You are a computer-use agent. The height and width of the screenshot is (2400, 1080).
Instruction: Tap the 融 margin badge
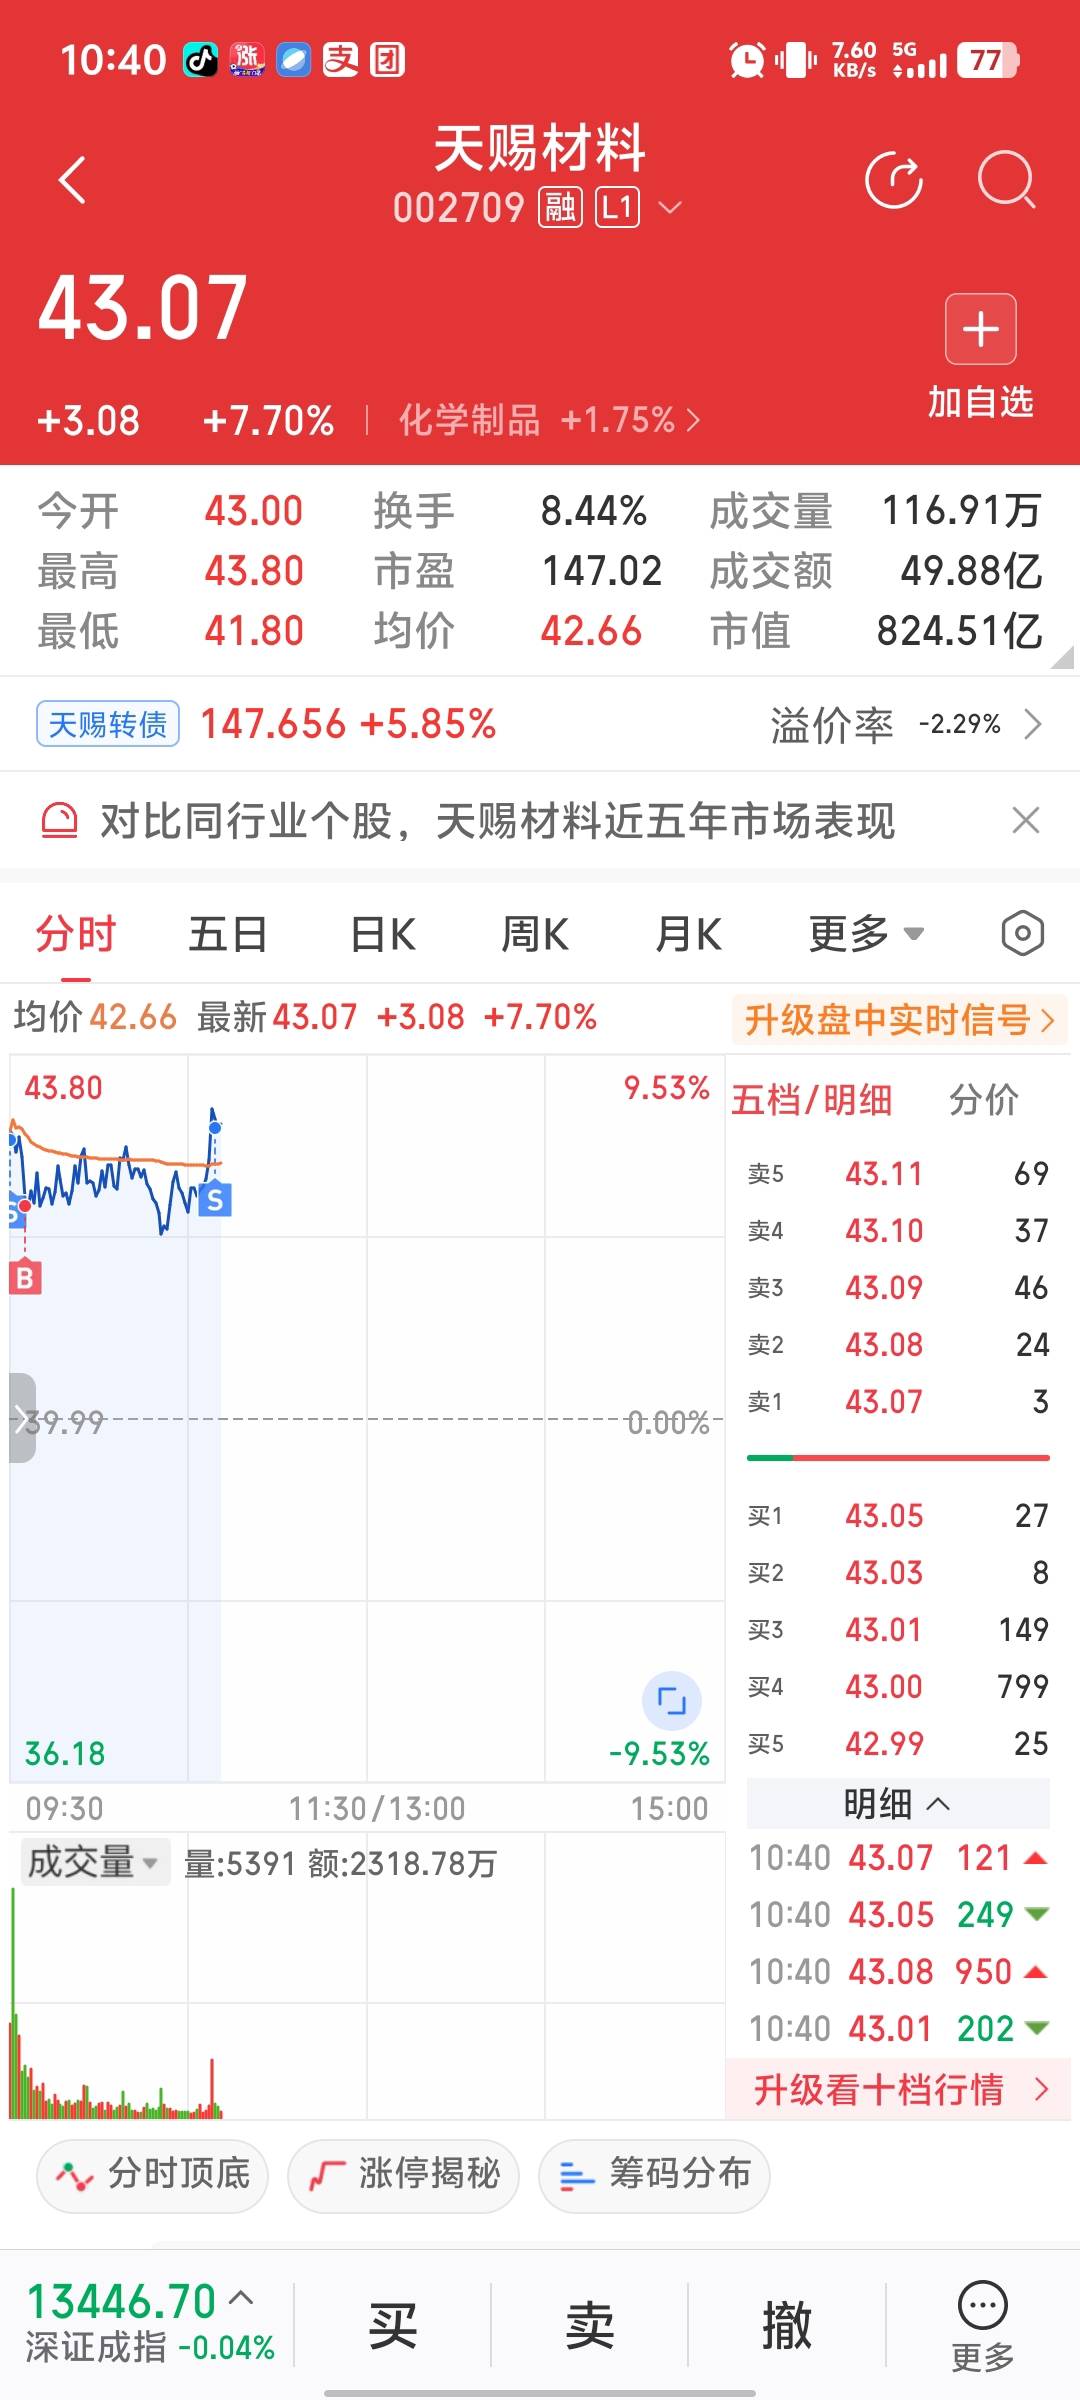tap(560, 208)
